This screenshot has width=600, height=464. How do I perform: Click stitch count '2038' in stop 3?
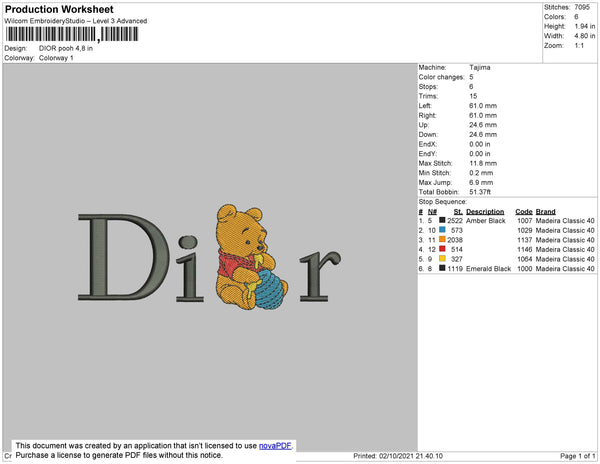click(x=455, y=240)
